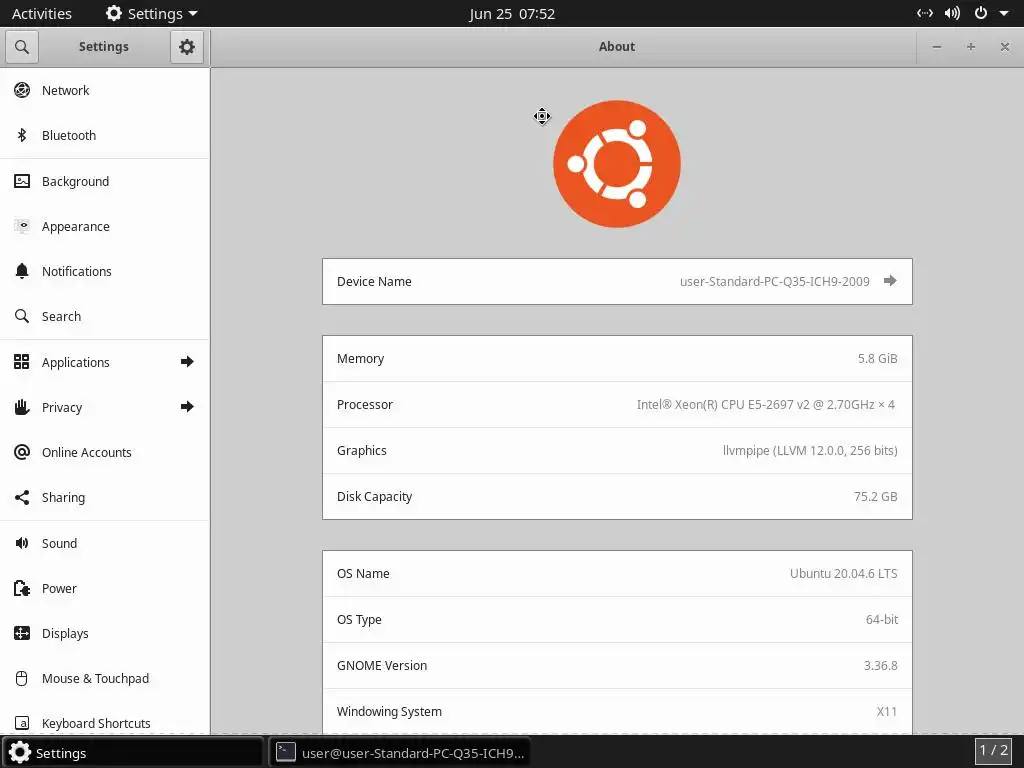1024x768 pixels.
Task: Click the top bar network connection icon
Action: point(925,13)
